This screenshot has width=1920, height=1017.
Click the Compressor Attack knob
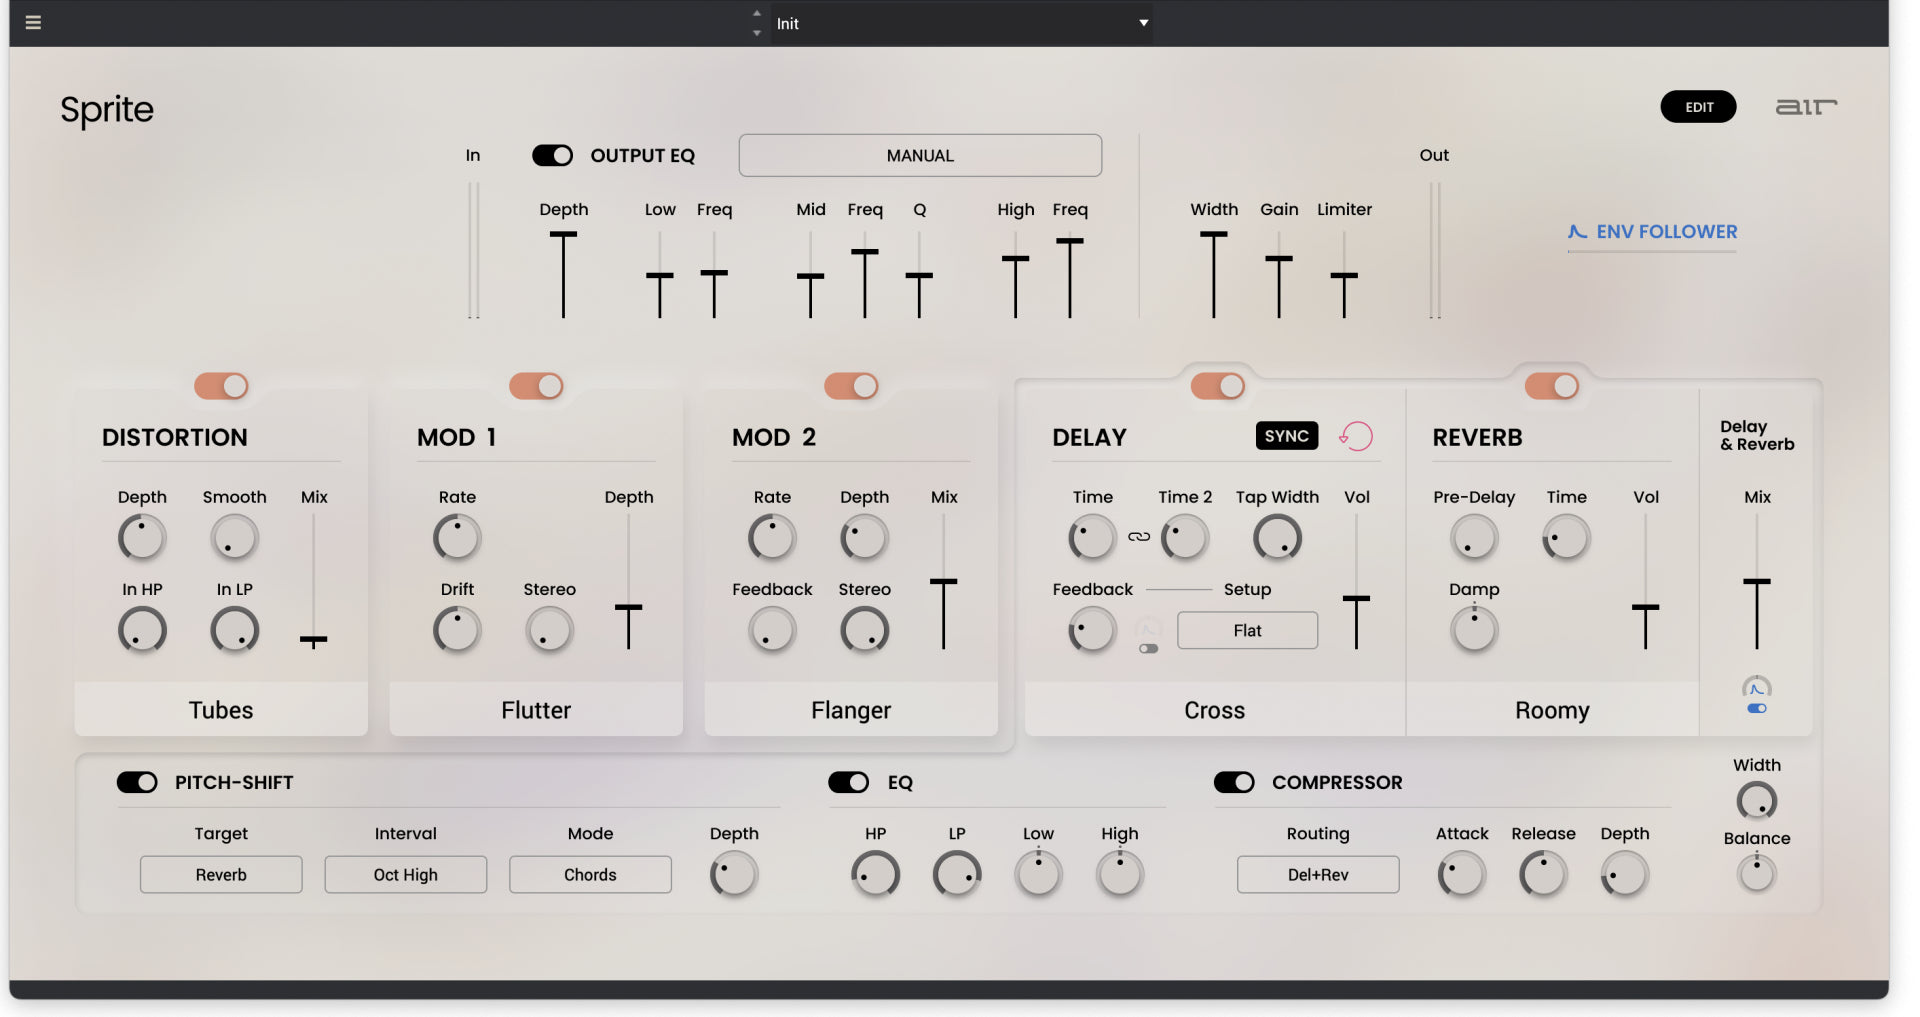[1462, 875]
